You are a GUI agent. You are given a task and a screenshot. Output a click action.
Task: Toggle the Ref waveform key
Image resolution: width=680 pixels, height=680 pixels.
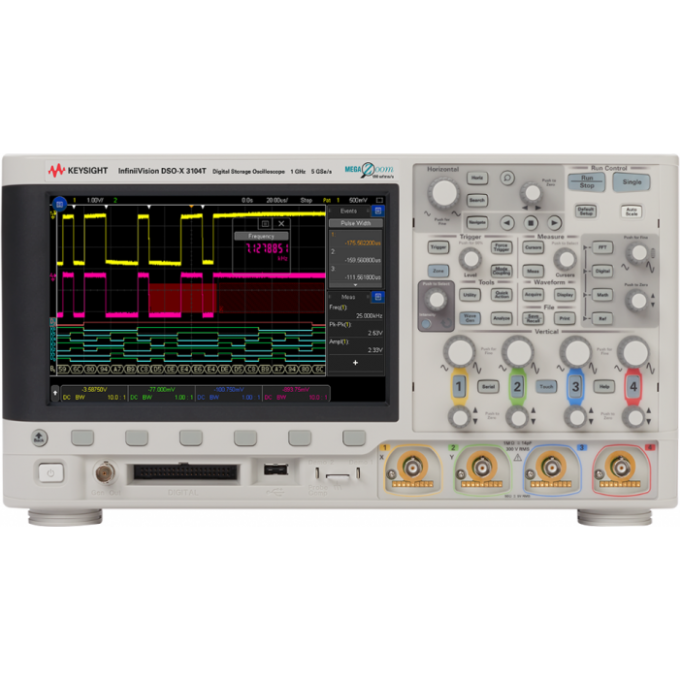click(602, 318)
